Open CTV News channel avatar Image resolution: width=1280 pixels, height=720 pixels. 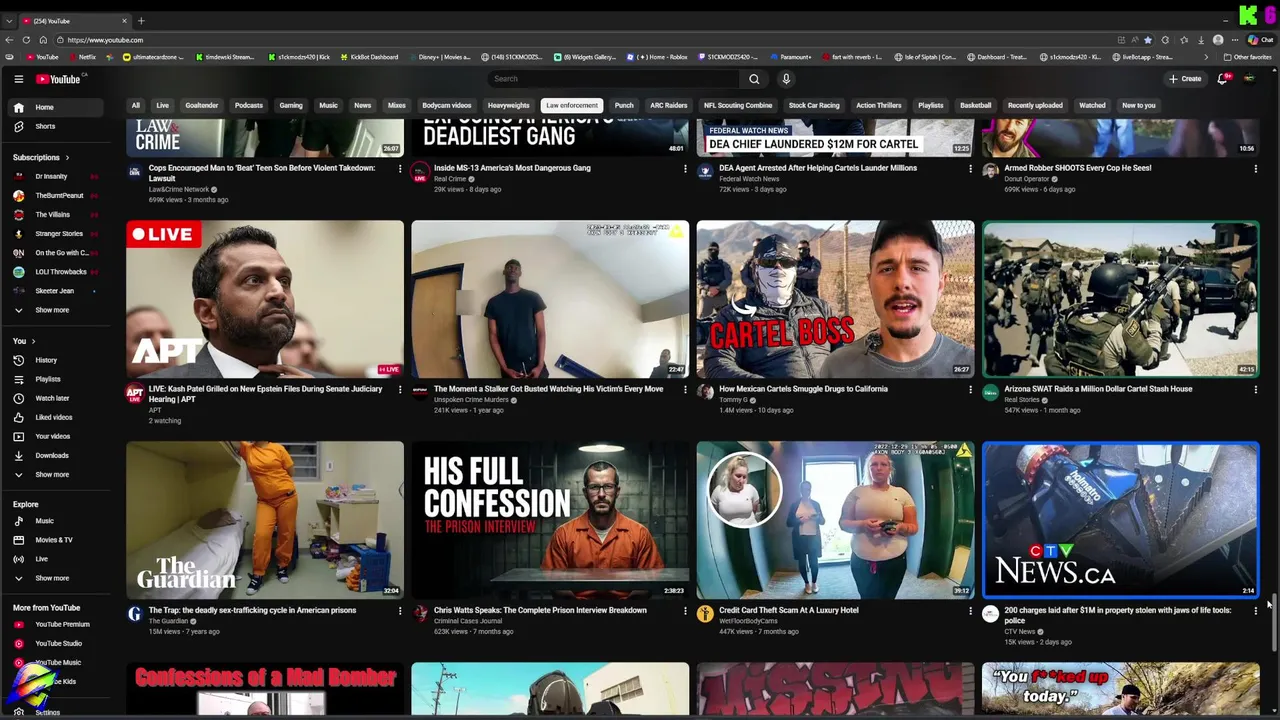click(990, 614)
